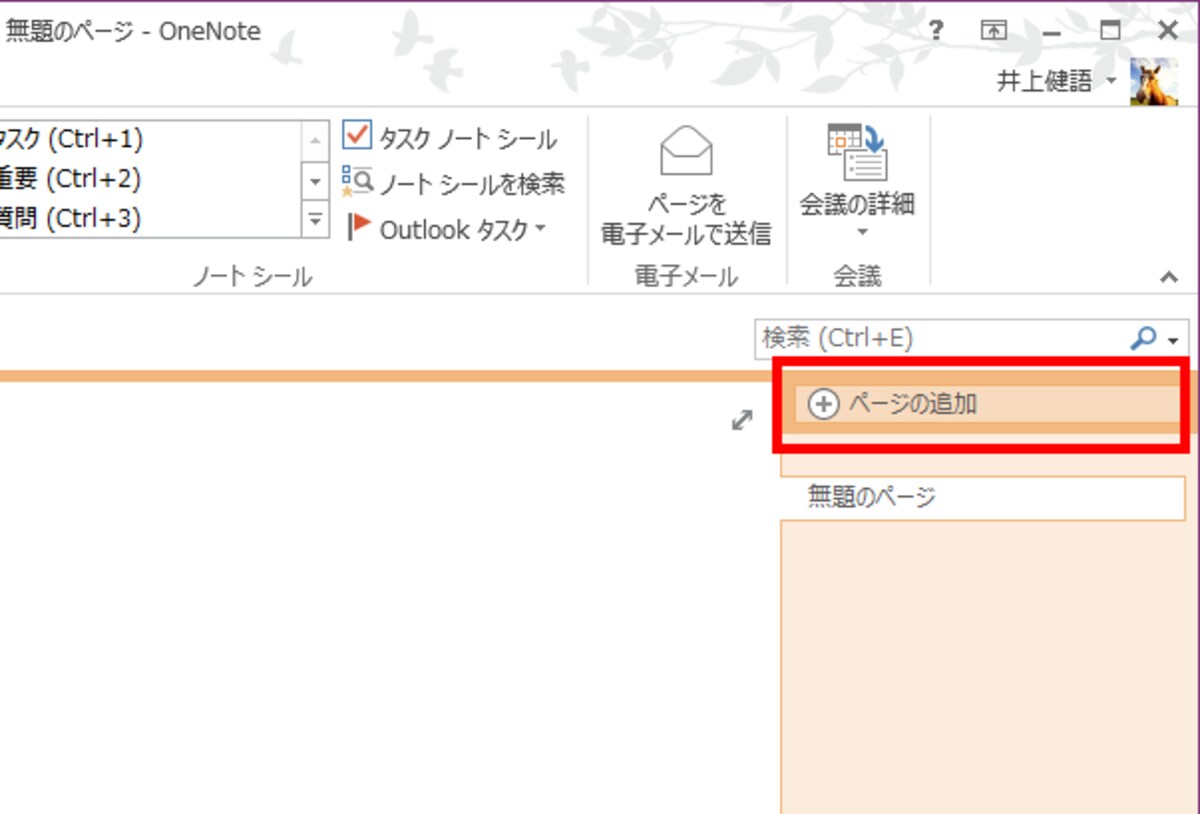
Task: Toggle full page view with the expand arrow icon
Action: pyautogui.click(x=741, y=421)
